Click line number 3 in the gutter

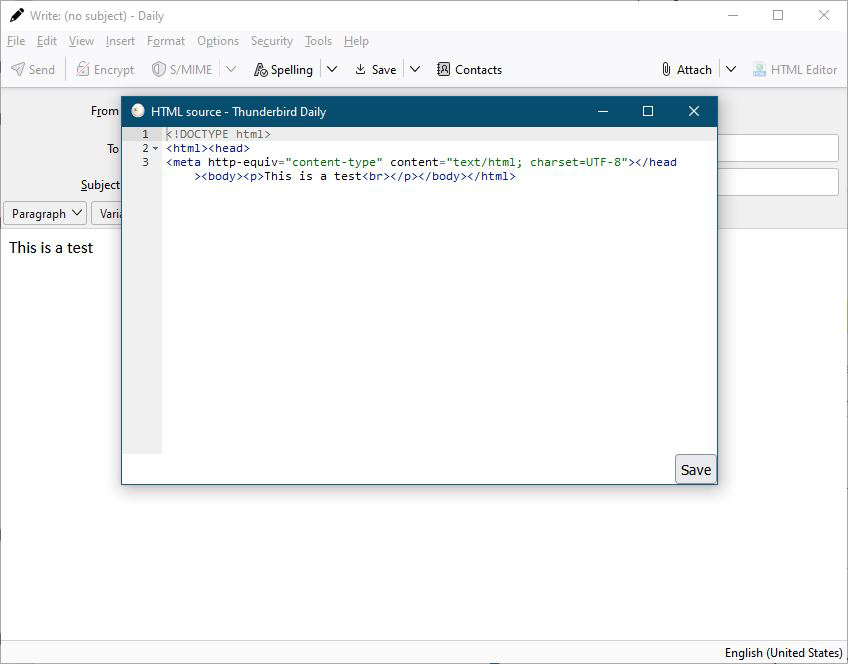point(145,162)
